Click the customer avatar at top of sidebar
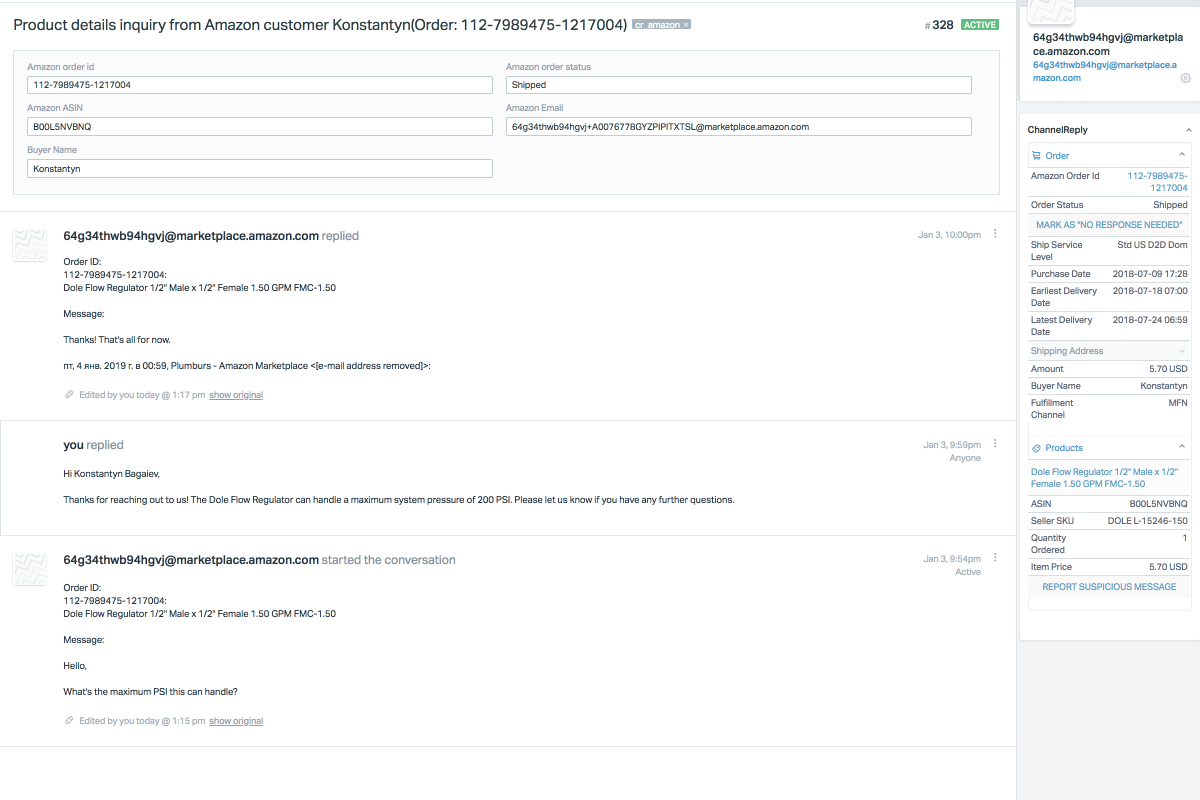Viewport: 1200px width, 800px height. 1053,11
